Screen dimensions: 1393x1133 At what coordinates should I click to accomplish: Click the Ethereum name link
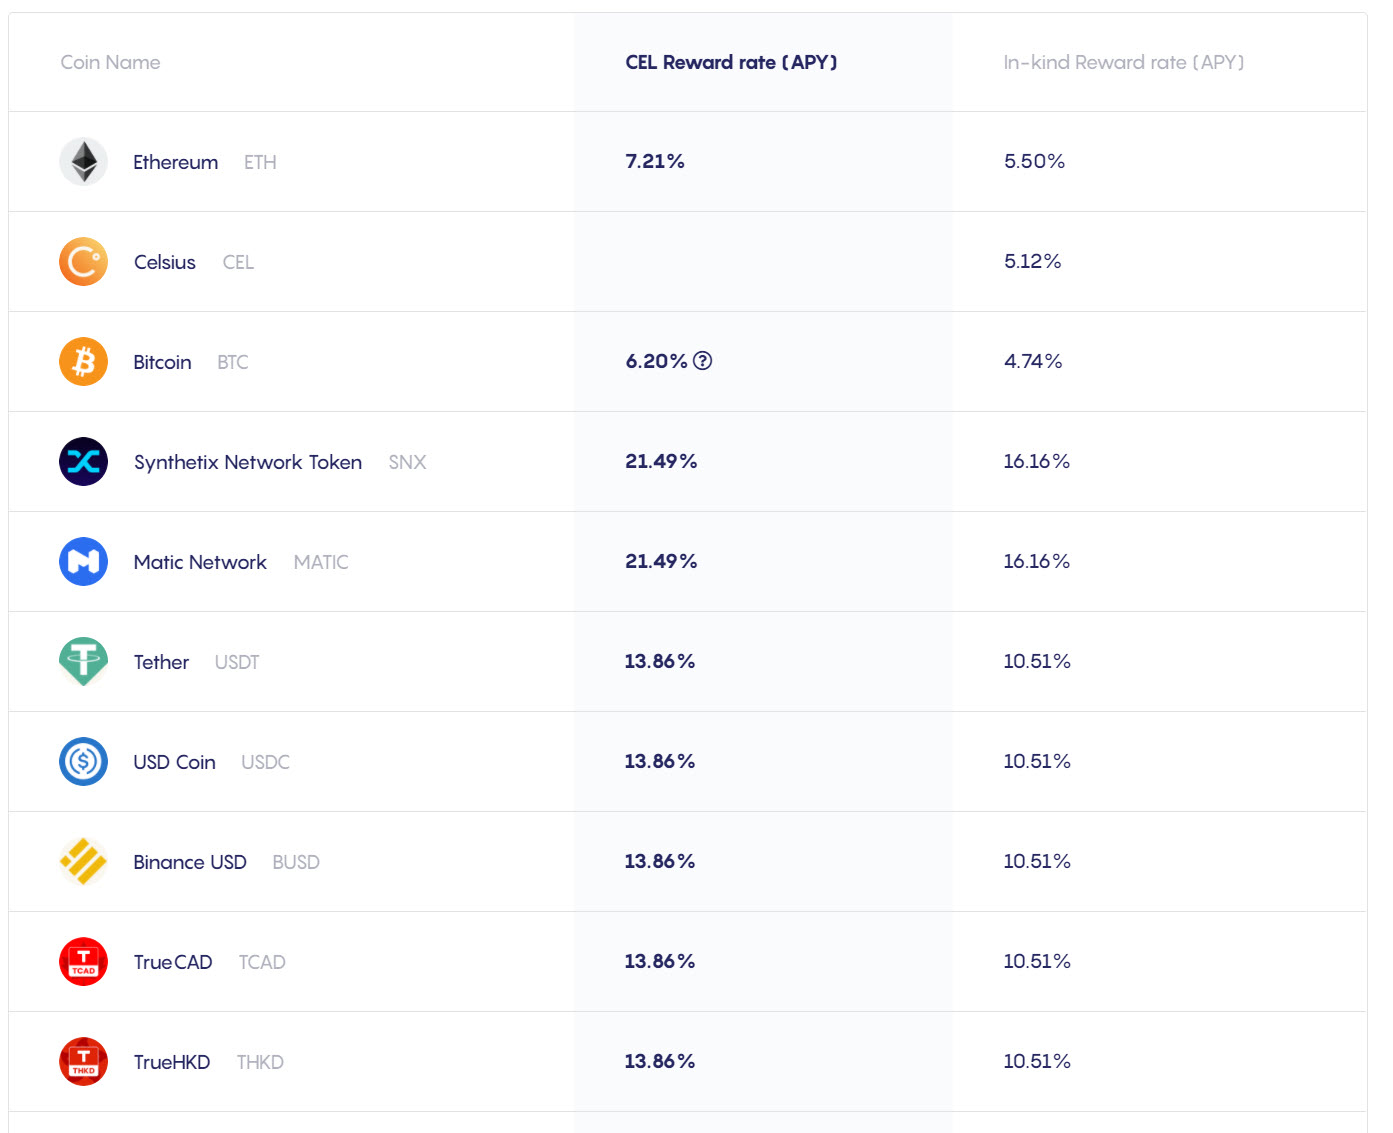175,161
